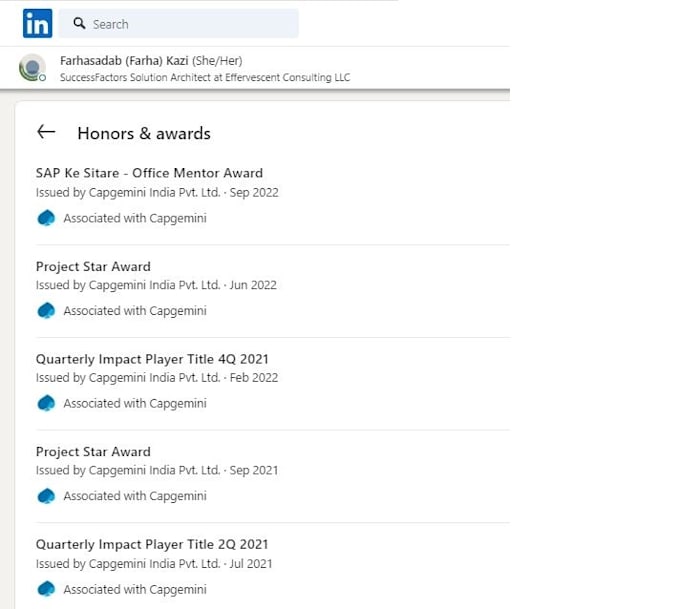Go back using the left arrow
This screenshot has width=680, height=609.
click(x=46, y=132)
